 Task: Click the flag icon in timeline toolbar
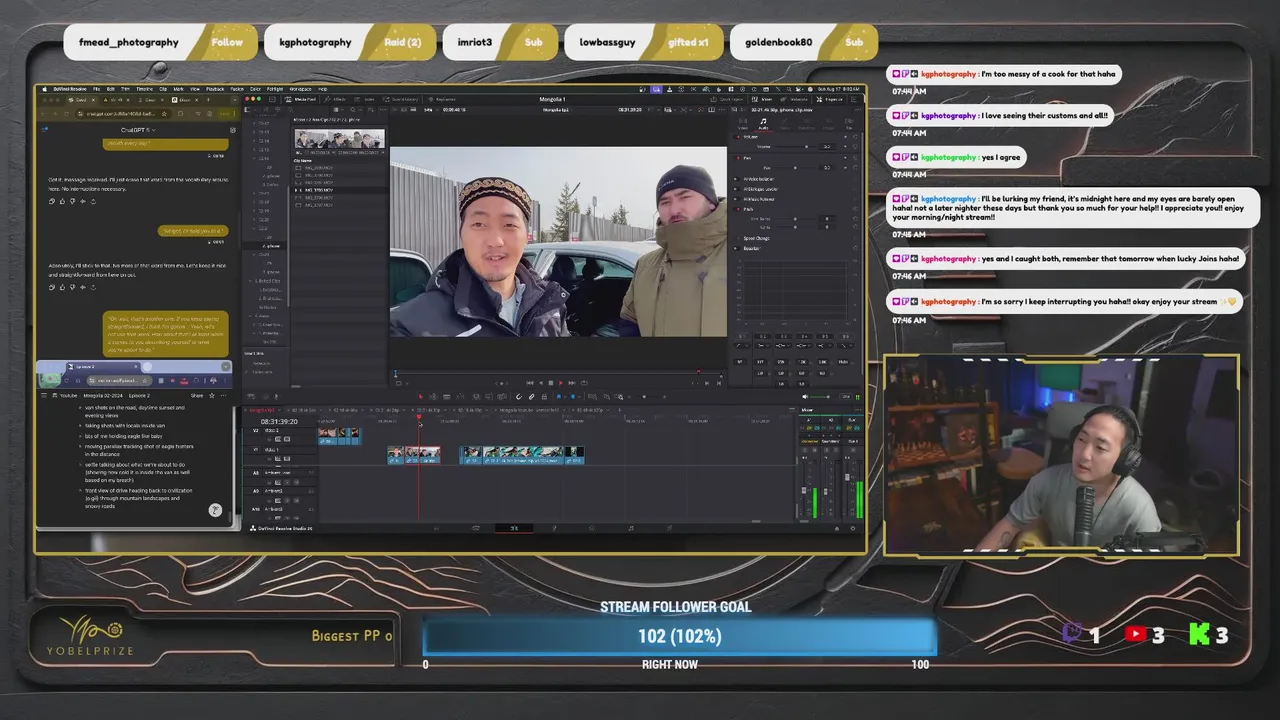(559, 396)
